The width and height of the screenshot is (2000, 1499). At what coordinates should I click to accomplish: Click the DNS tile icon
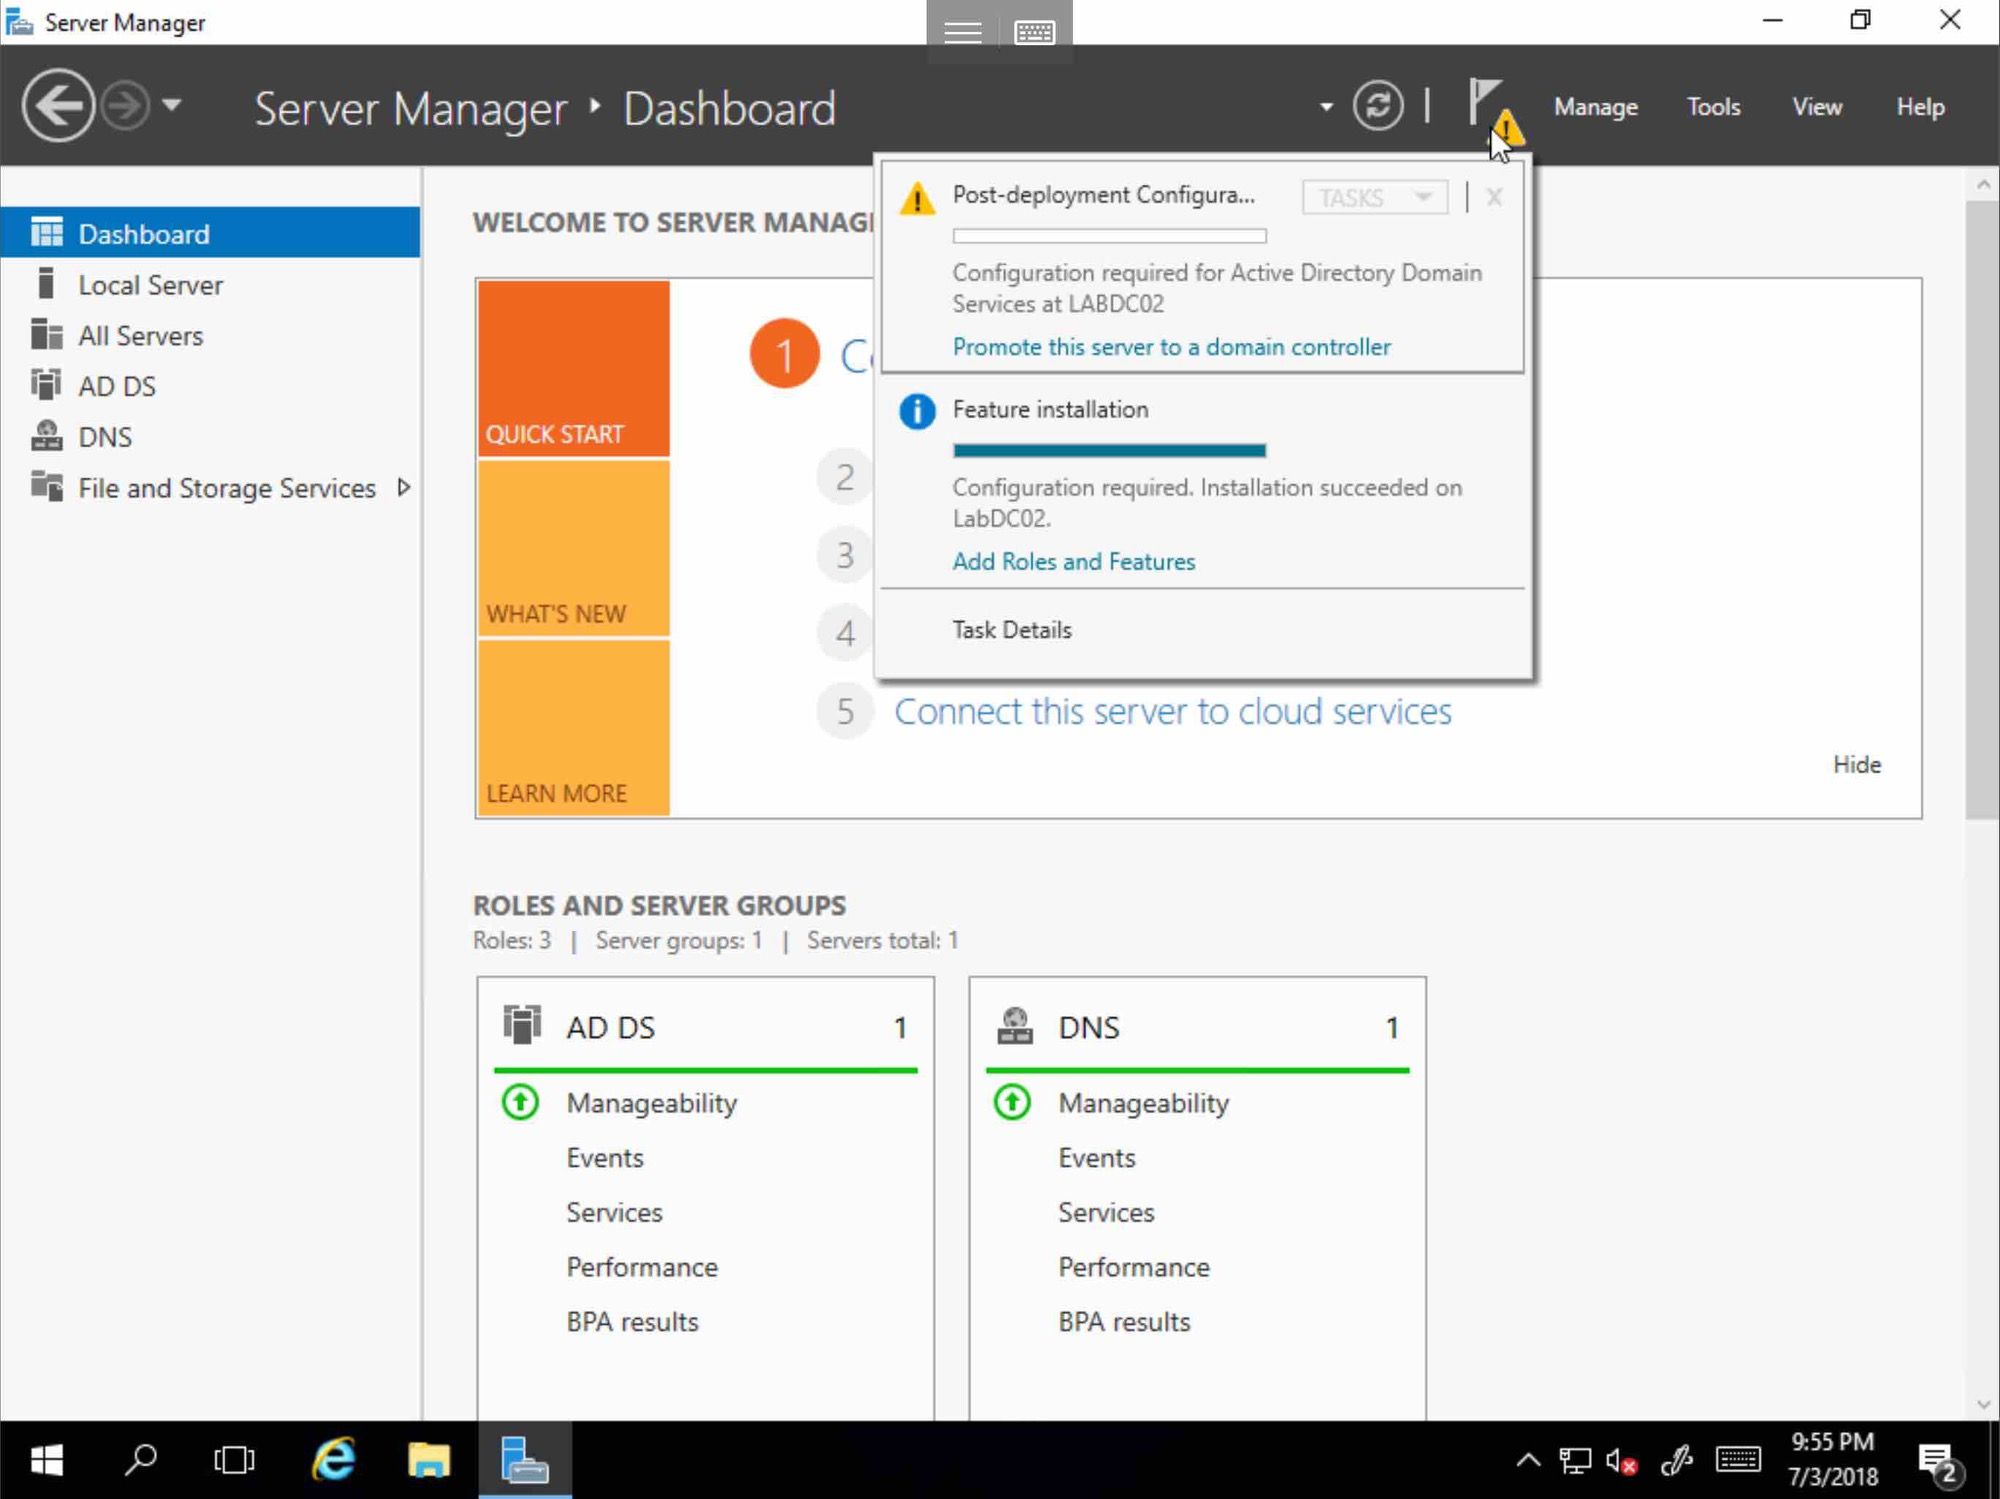click(1014, 1025)
